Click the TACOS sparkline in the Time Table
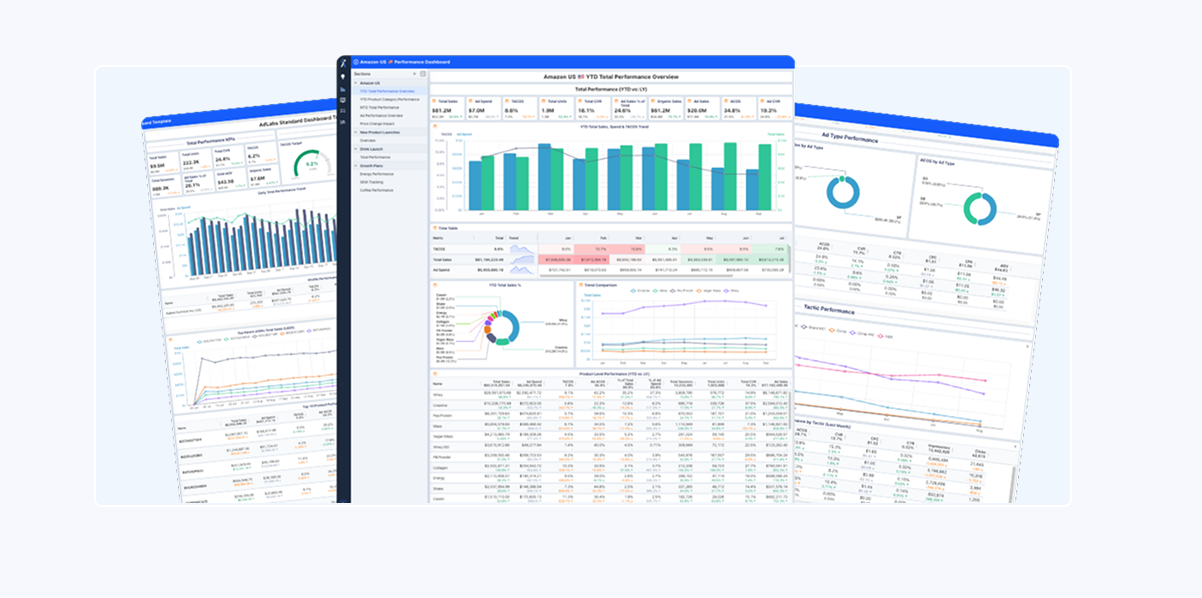 pyautogui.click(x=521, y=249)
